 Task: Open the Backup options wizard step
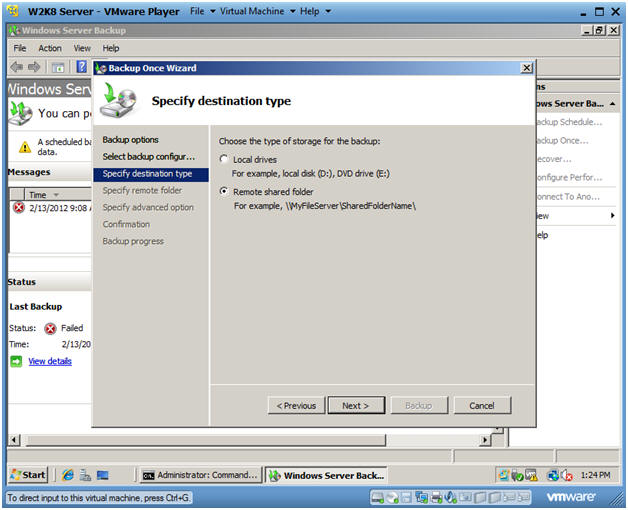tap(131, 140)
